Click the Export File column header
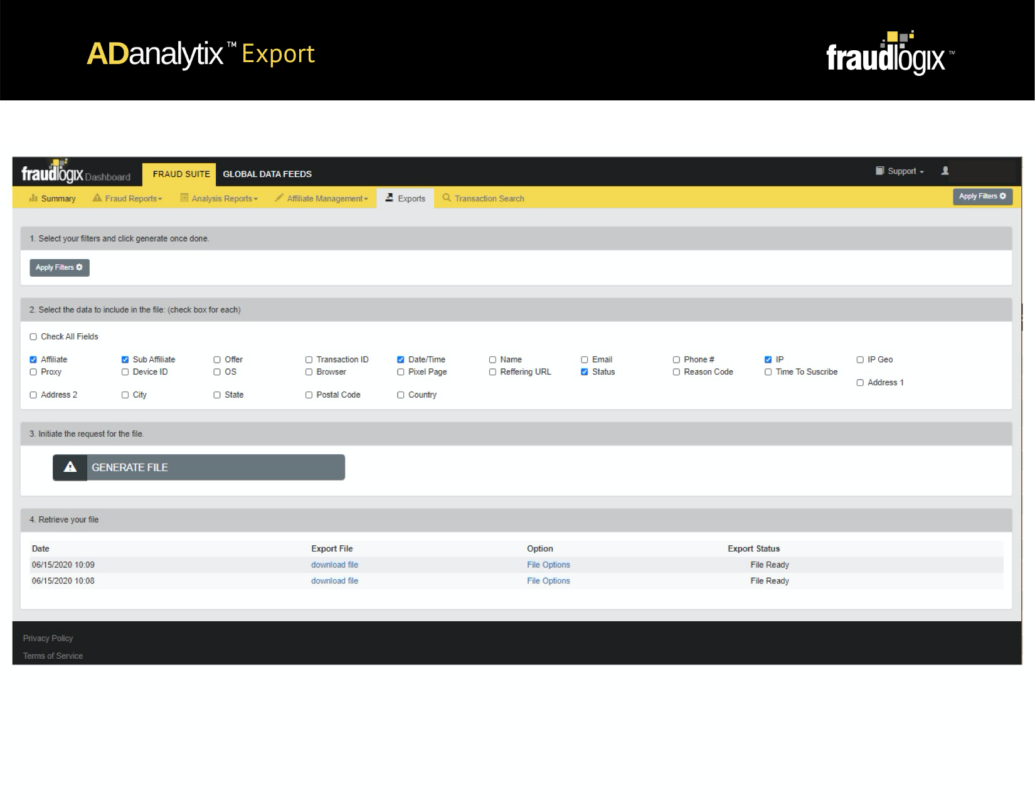Viewport: 1035px width, 800px height. tap(332, 549)
